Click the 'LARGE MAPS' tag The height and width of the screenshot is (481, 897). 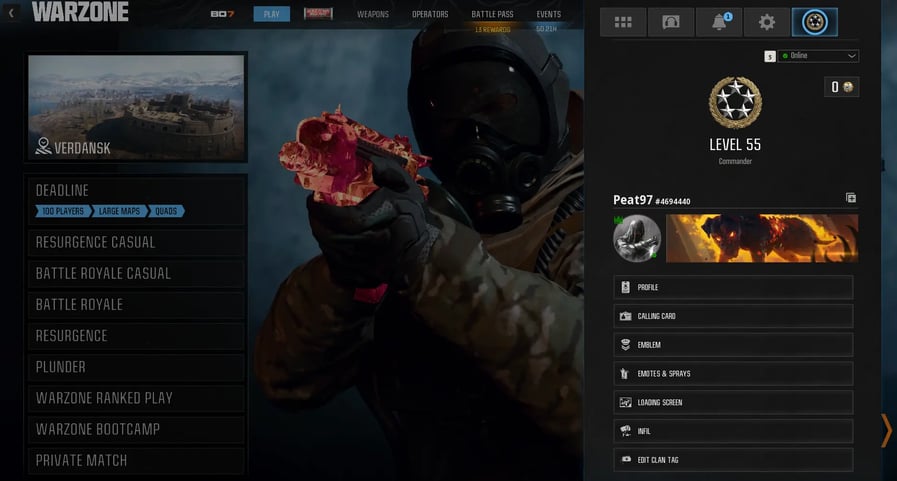(x=119, y=211)
